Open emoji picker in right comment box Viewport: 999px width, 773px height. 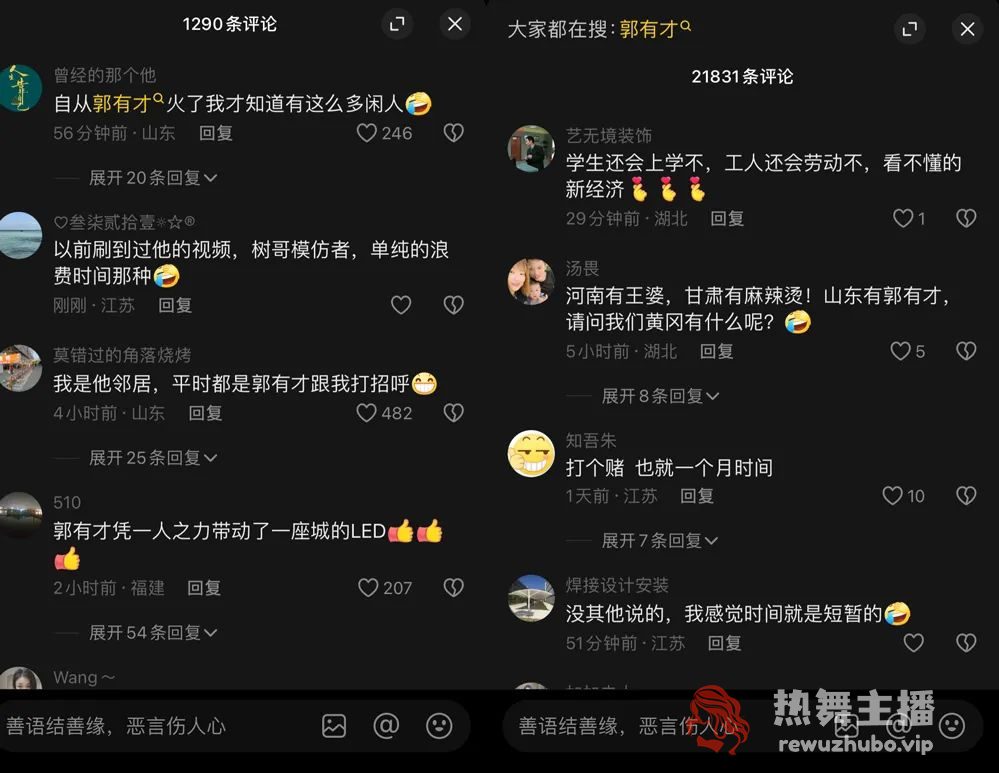coord(952,726)
